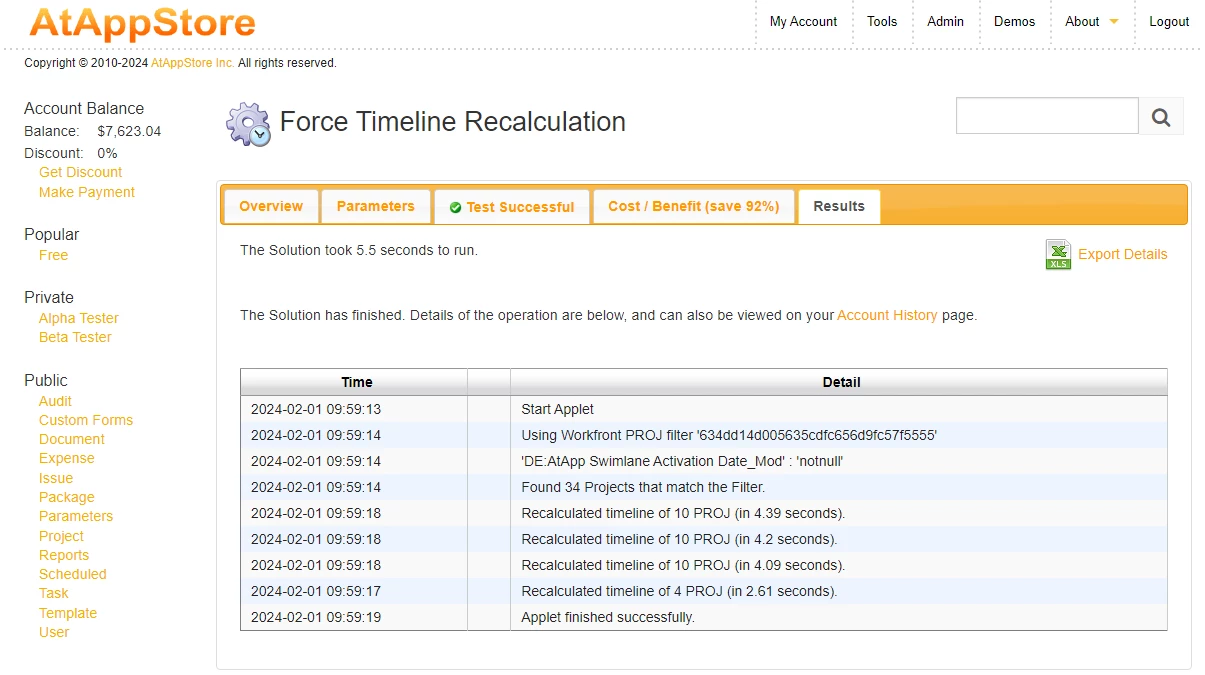This screenshot has width=1205, height=675.
Task: Open the Task category
Action: click(x=54, y=593)
